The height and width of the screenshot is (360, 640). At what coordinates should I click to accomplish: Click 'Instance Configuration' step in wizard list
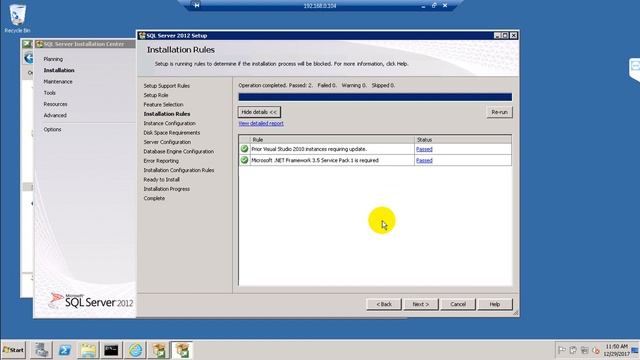[x=169, y=123]
